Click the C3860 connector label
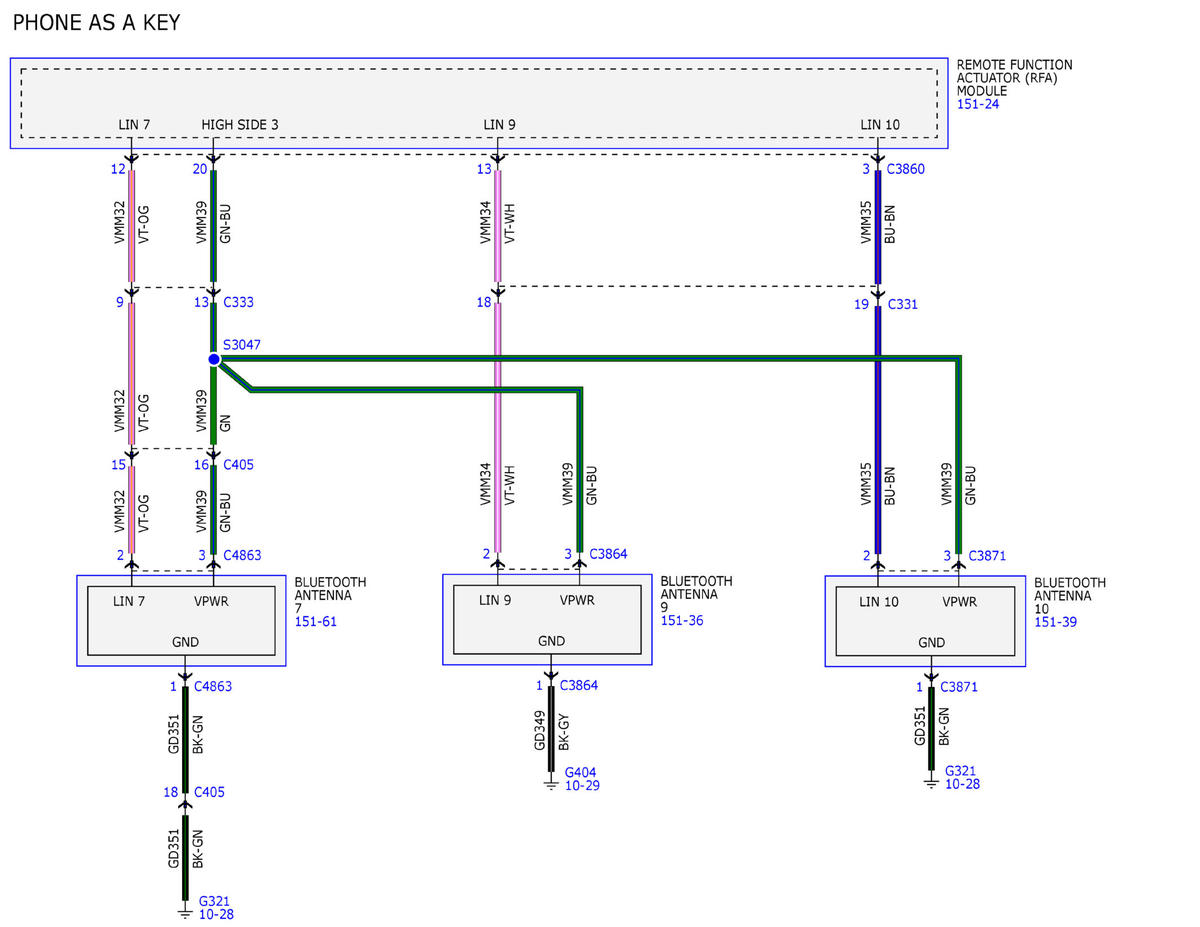This screenshot has height=927, width=1200. [x=906, y=169]
